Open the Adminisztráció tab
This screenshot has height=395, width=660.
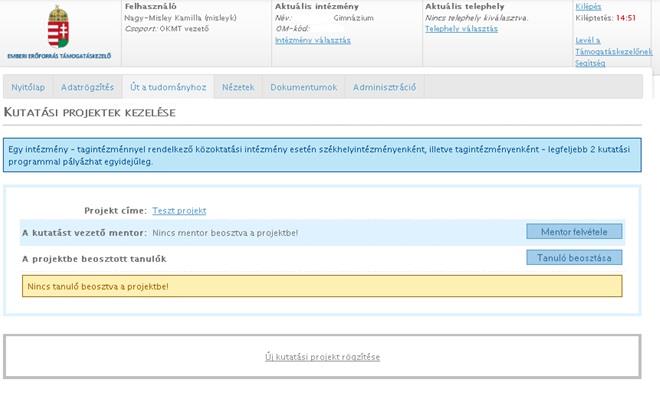384,87
